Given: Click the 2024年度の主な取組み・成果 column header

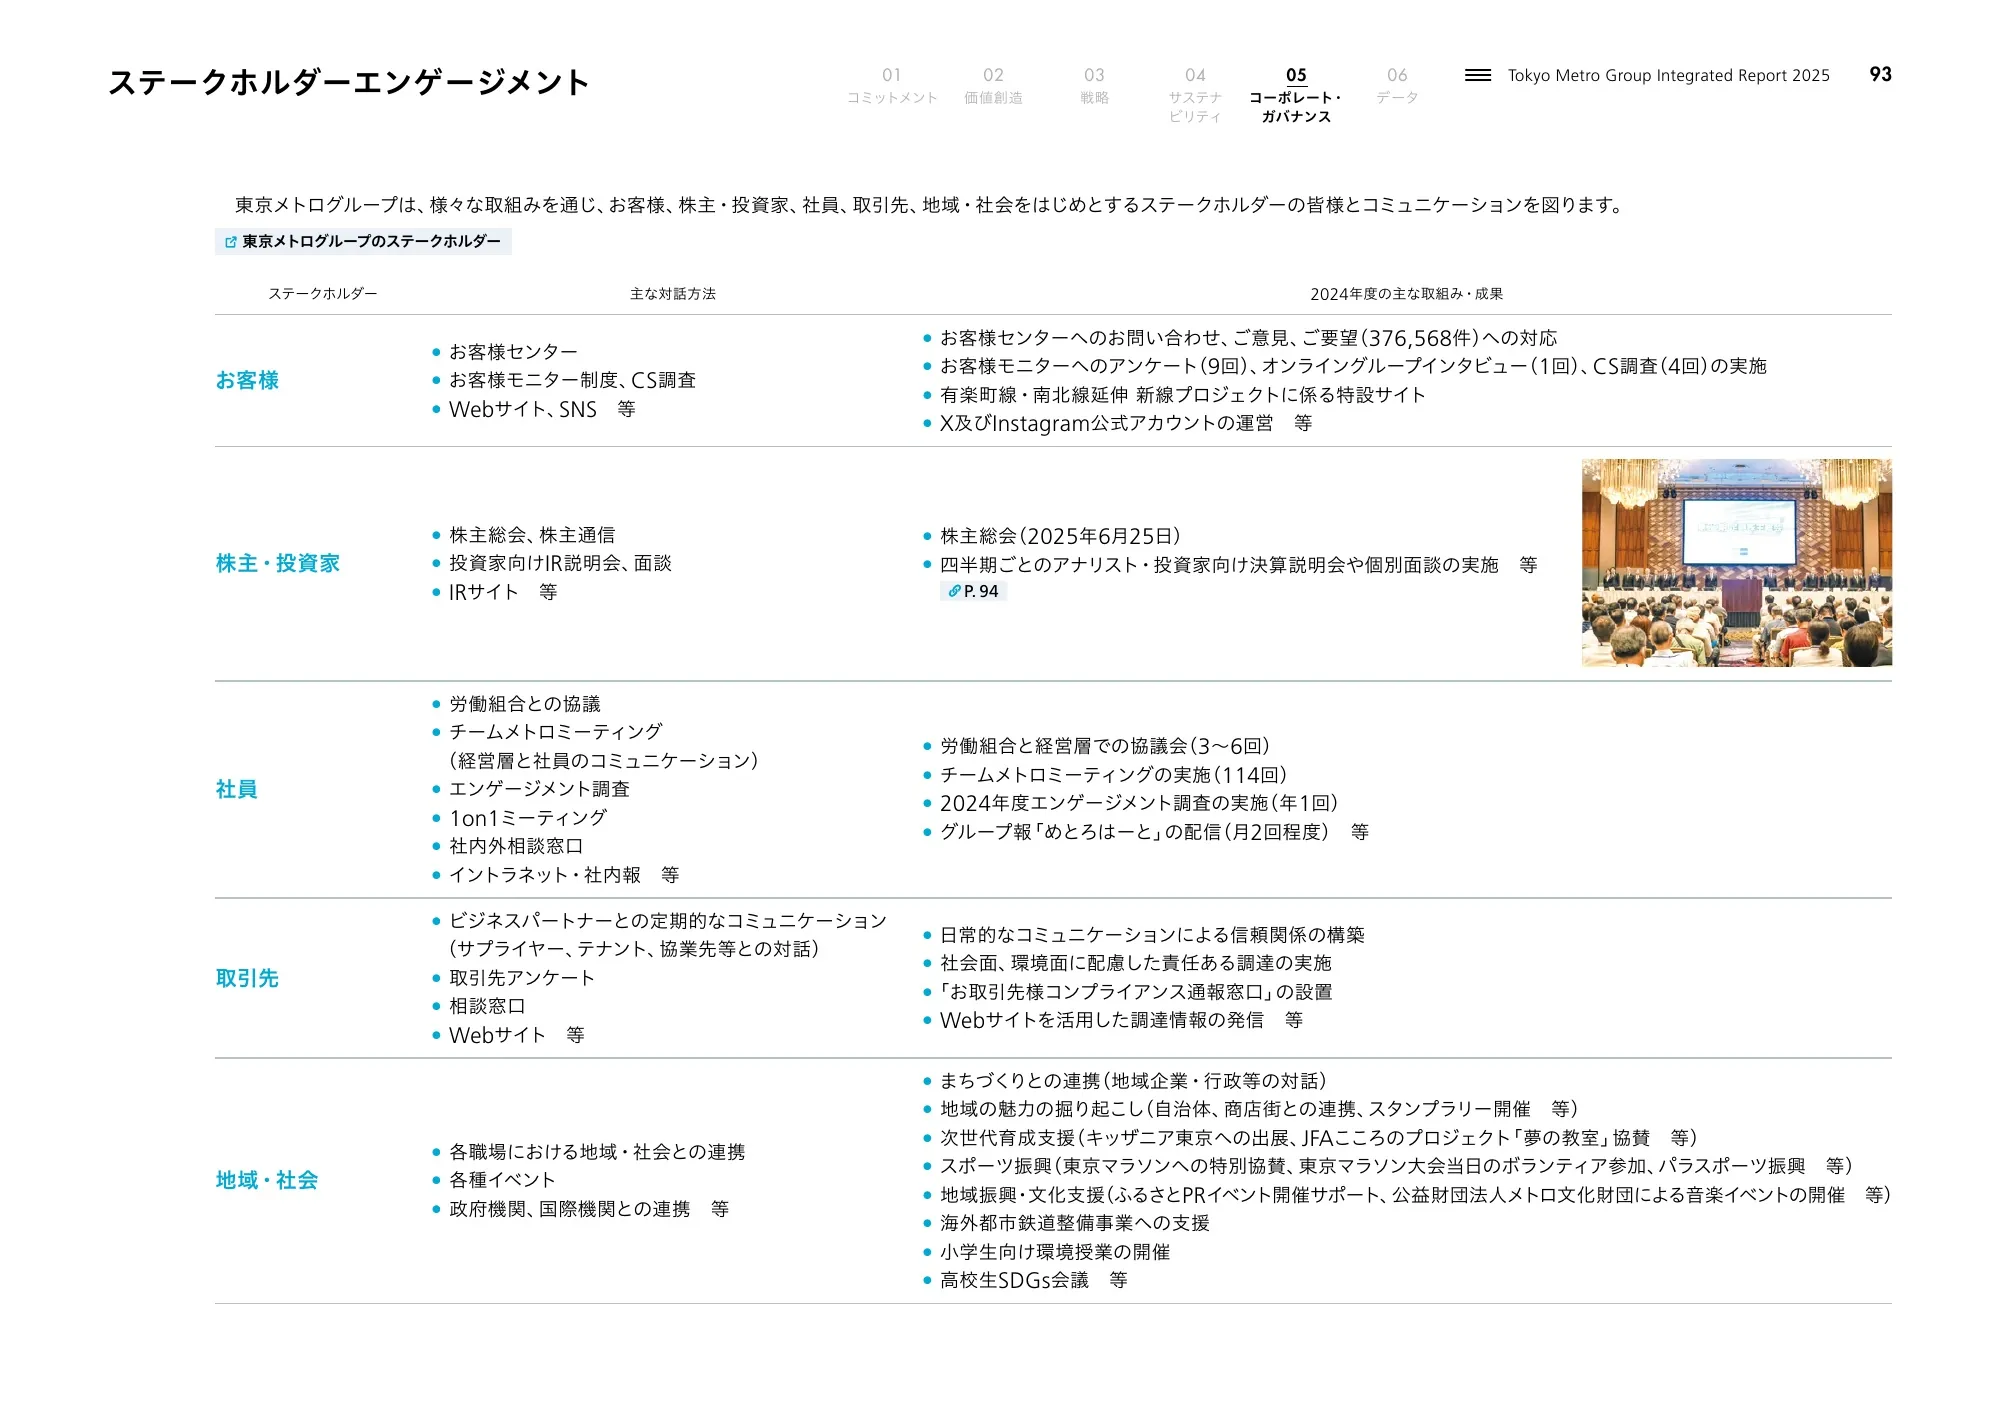Looking at the screenshot, I should 1406,294.
